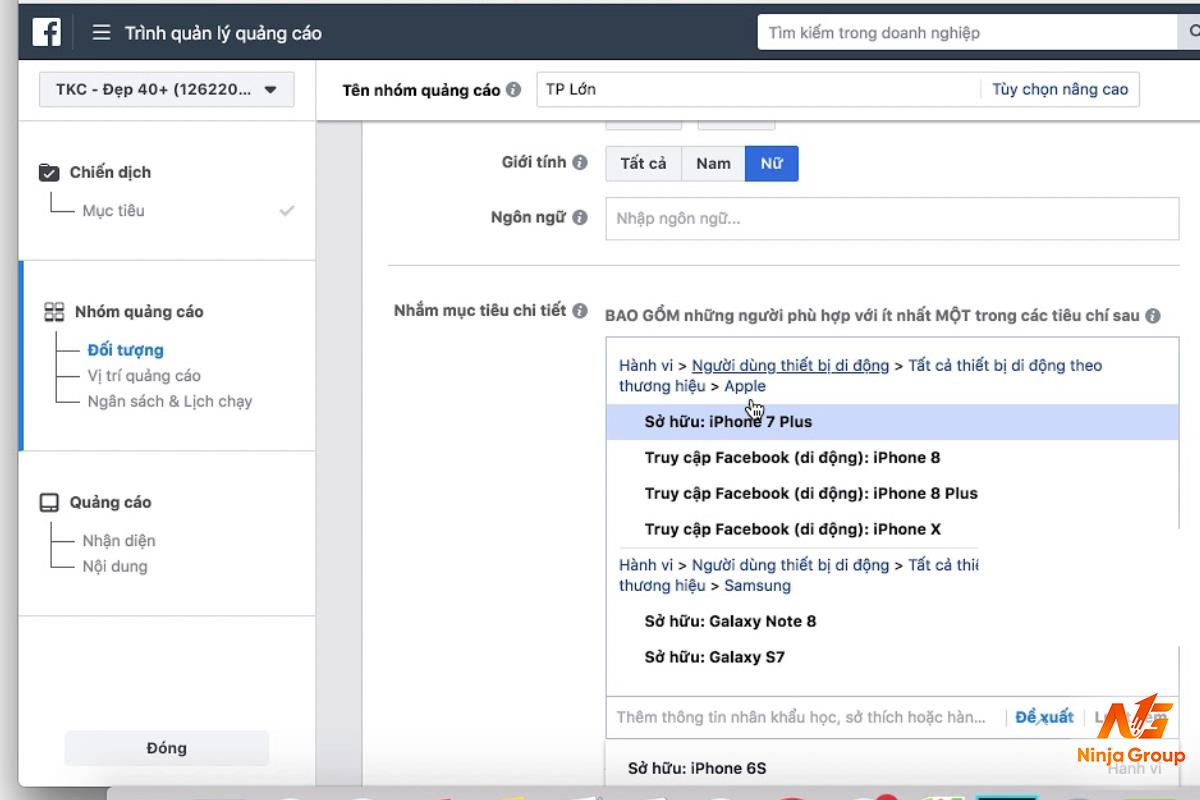Click the Nhóm quảng cáo grid icon
1200x800 pixels.
point(54,312)
